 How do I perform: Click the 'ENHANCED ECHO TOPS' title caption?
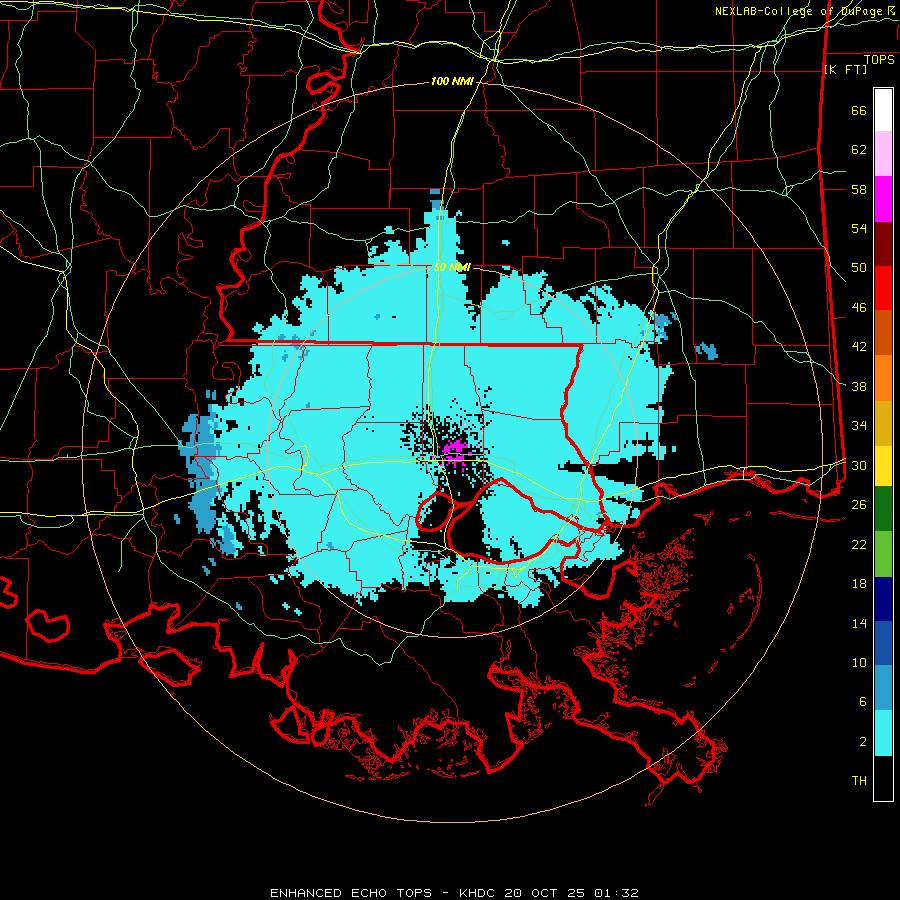tap(351, 893)
